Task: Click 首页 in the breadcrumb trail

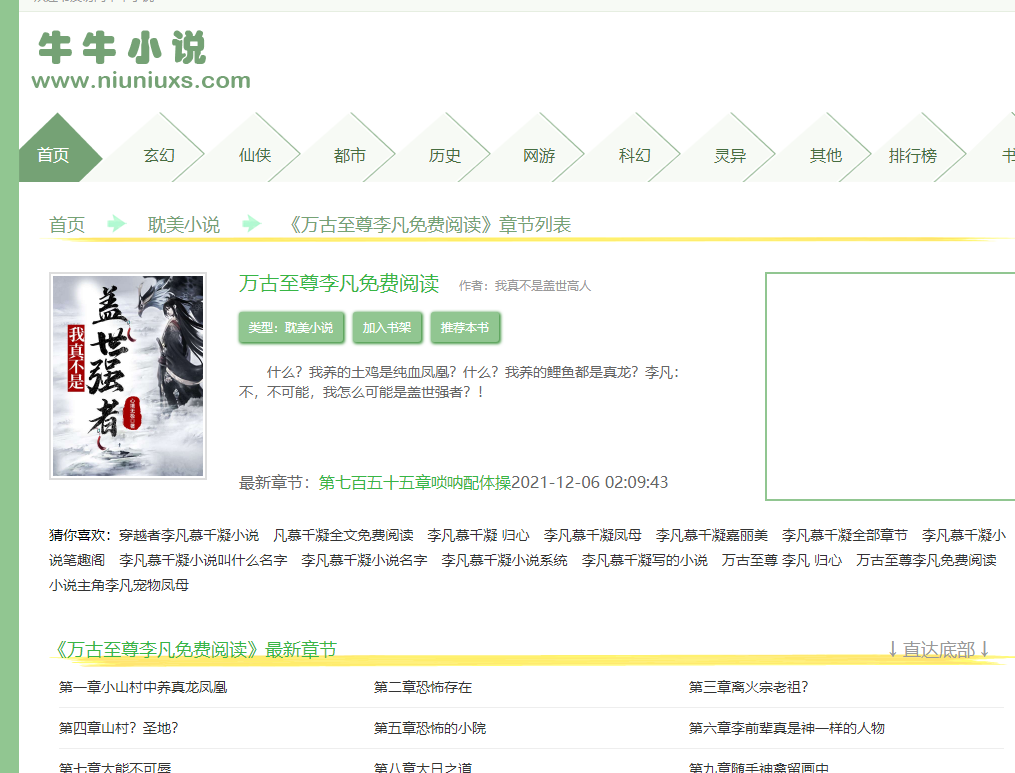Action: click(x=67, y=224)
